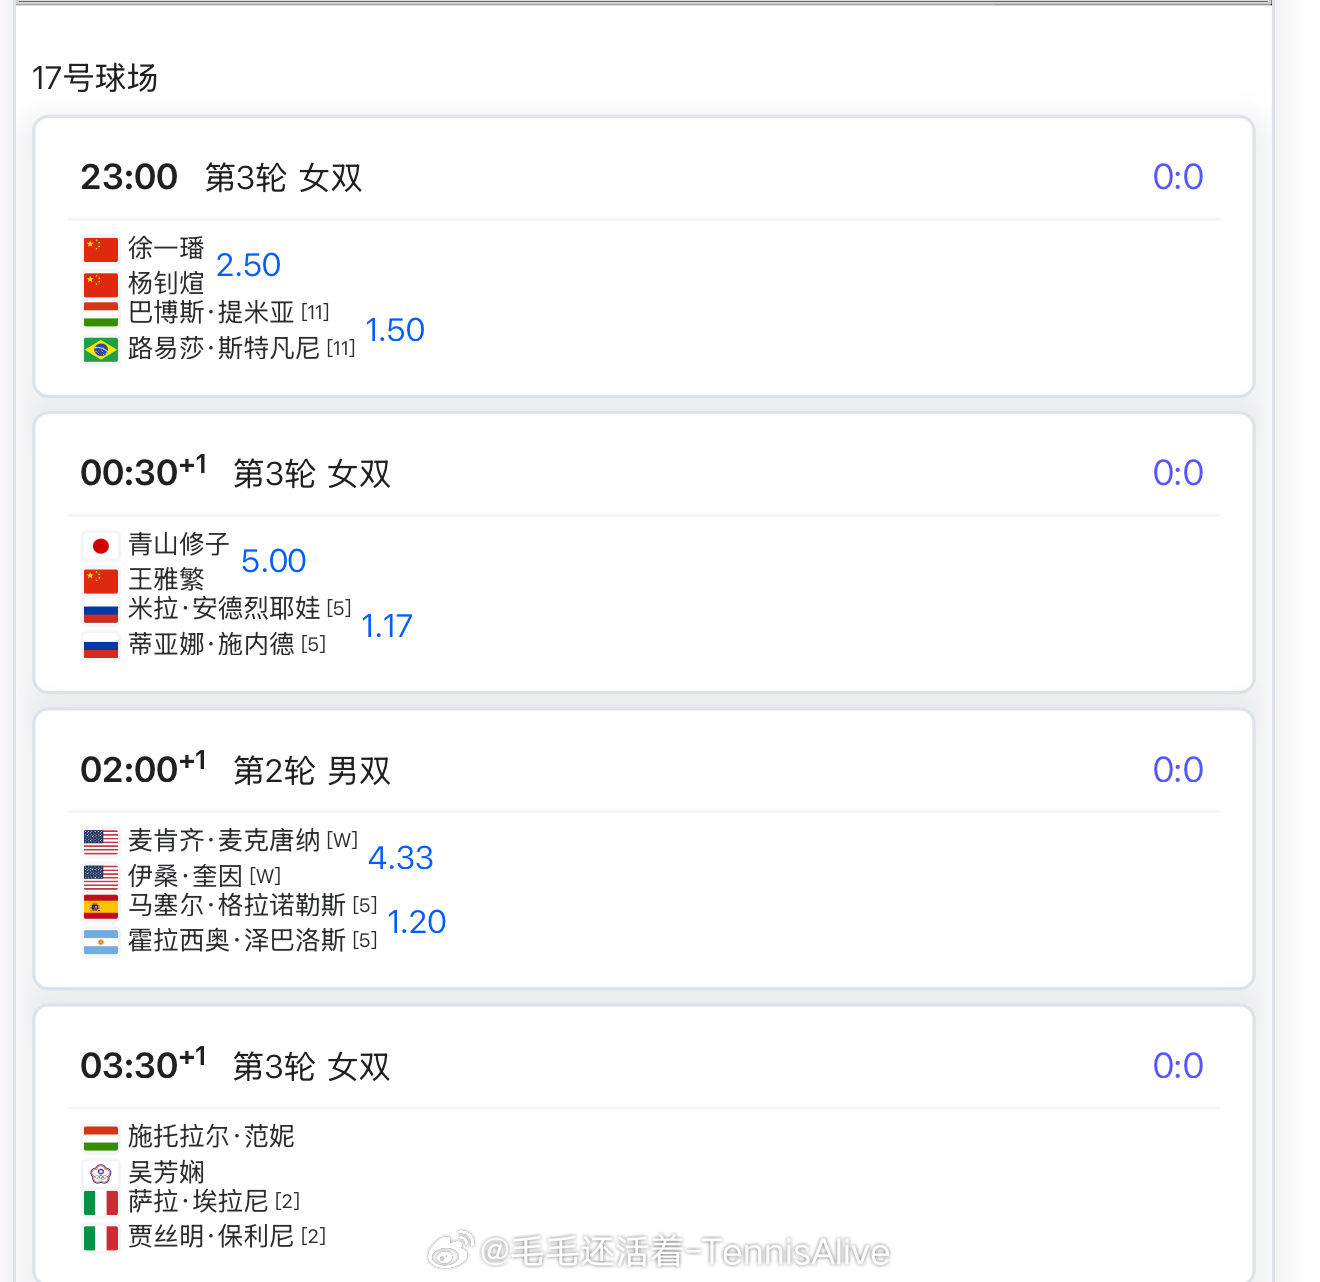Open the 0:0 score of the 02:00 men's doubles
The image size is (1320, 1282).
tap(1177, 770)
